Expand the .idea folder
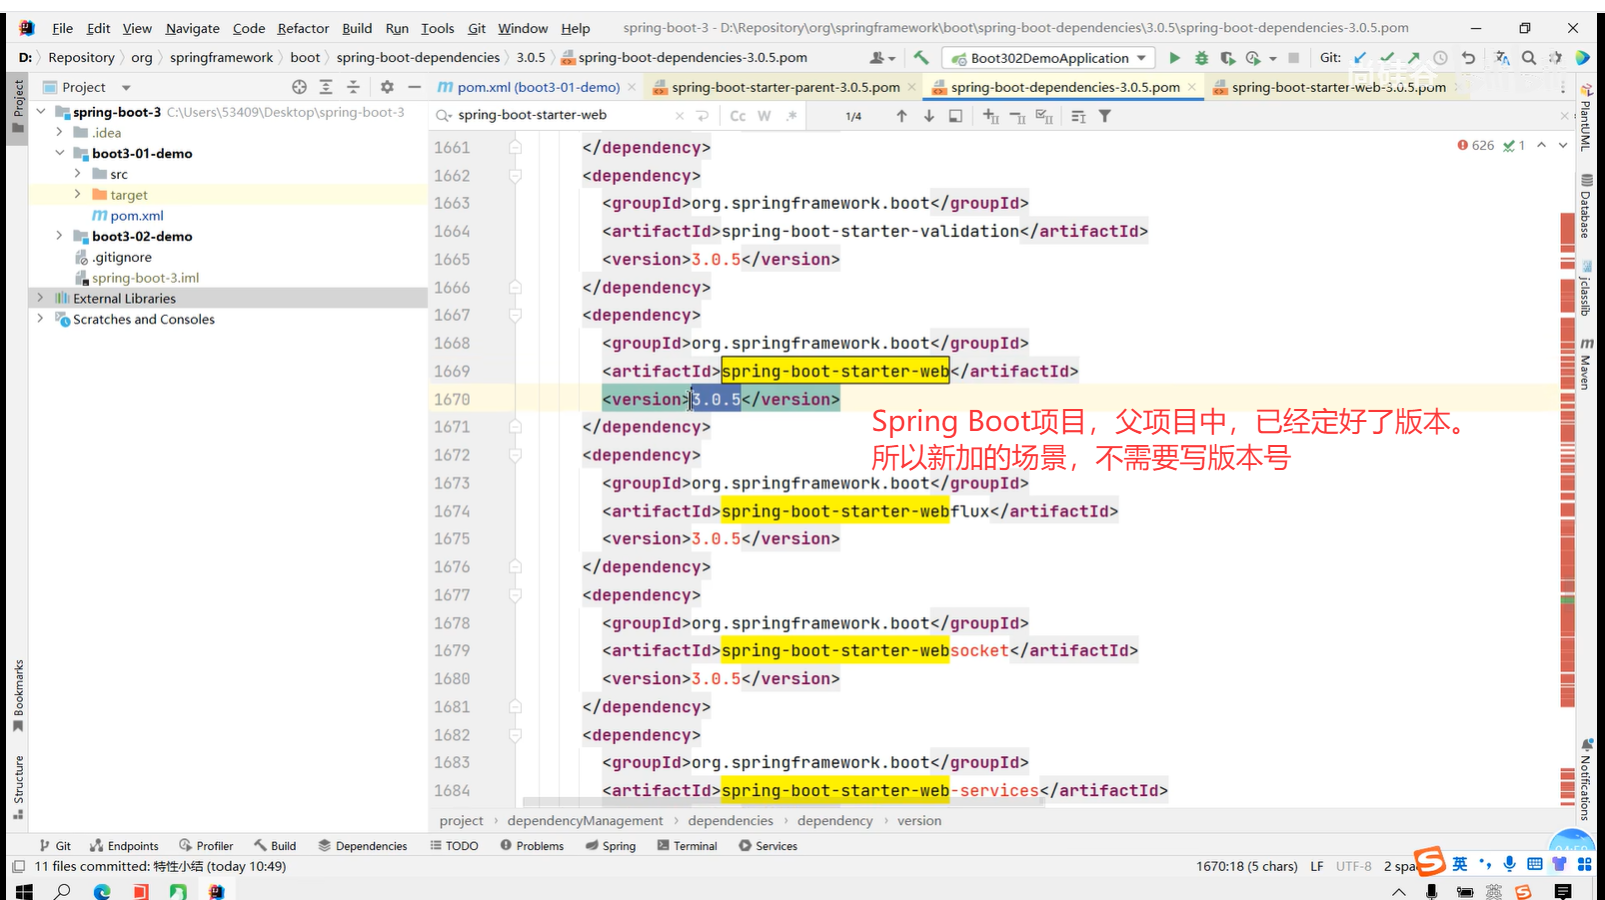 [x=59, y=132]
